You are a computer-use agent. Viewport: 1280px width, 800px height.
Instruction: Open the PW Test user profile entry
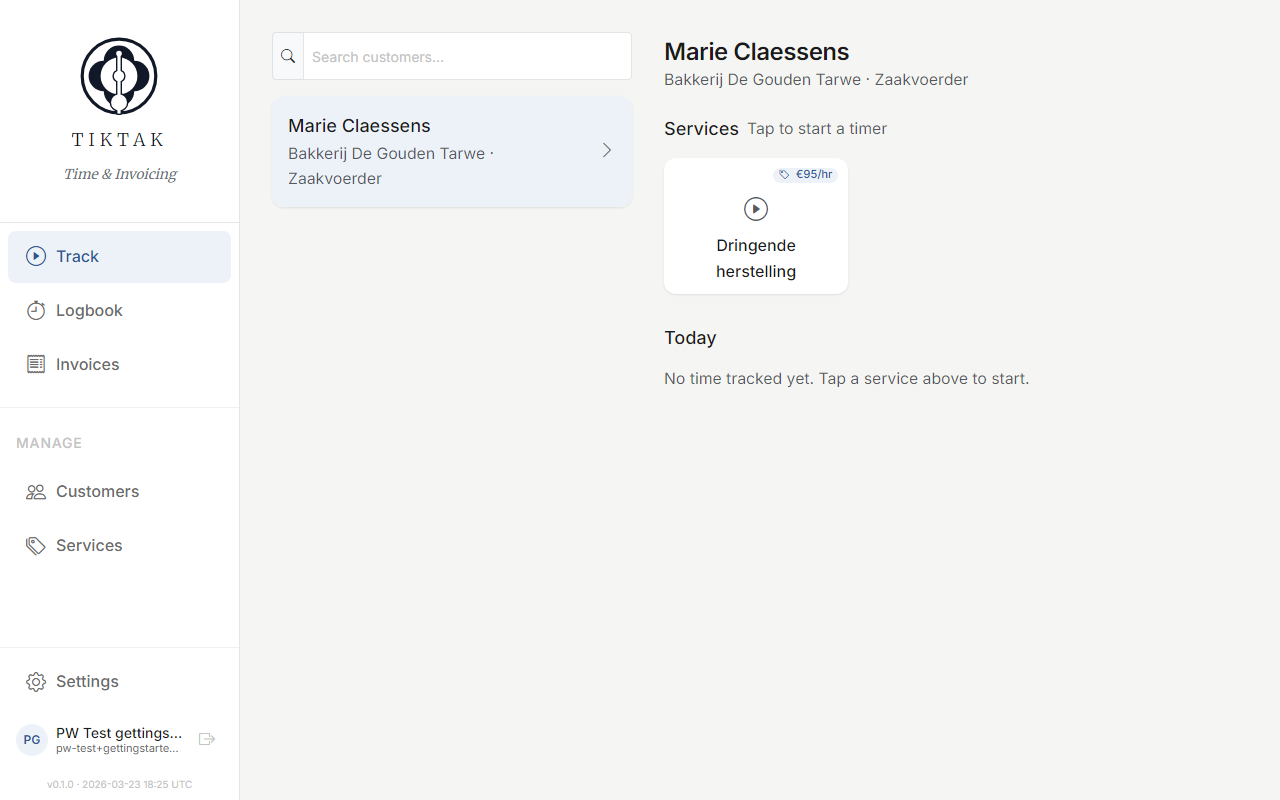click(x=118, y=739)
